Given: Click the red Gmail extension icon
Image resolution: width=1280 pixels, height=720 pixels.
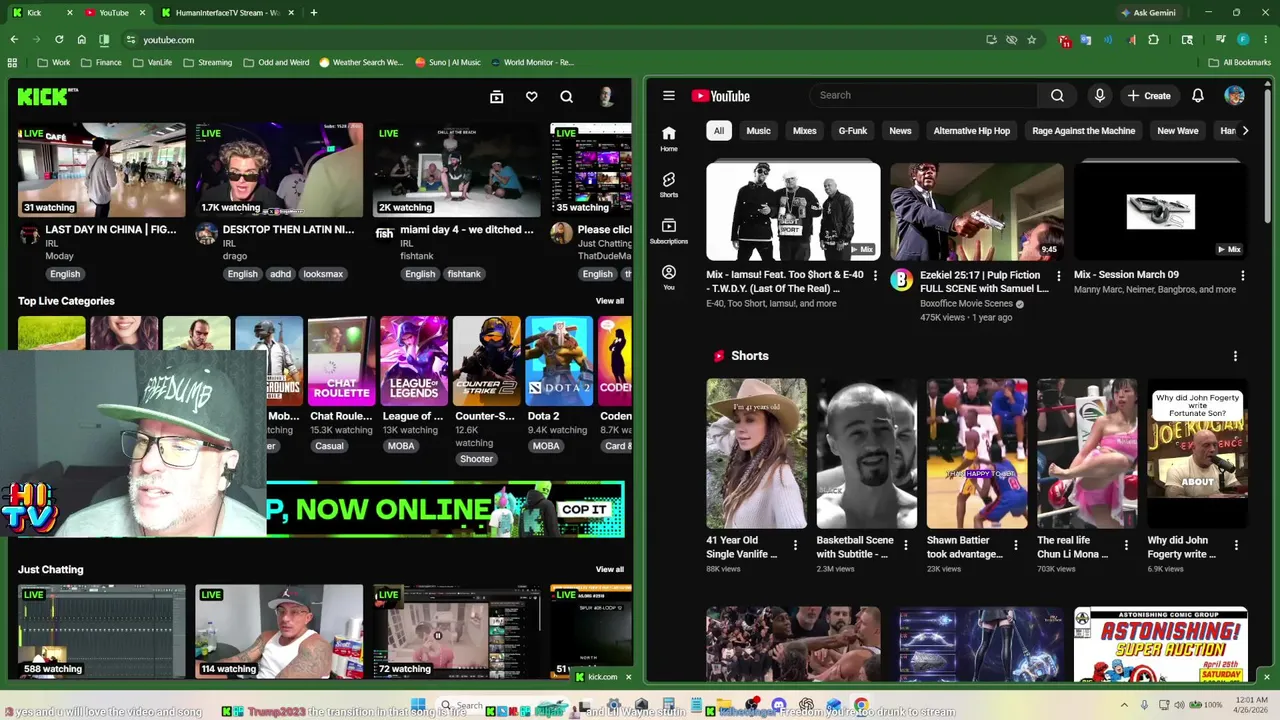Looking at the screenshot, I should coord(1065,40).
